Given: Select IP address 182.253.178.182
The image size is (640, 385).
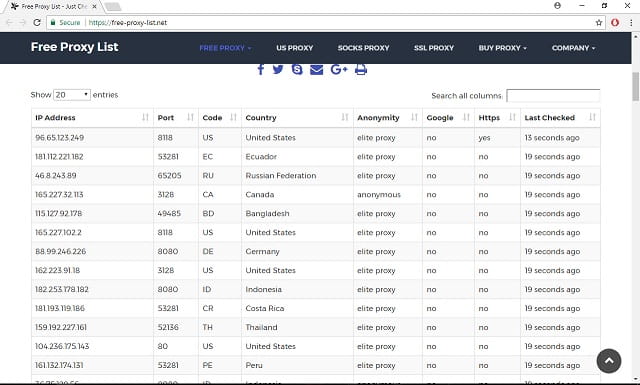Looking at the screenshot, I should 62,289.
